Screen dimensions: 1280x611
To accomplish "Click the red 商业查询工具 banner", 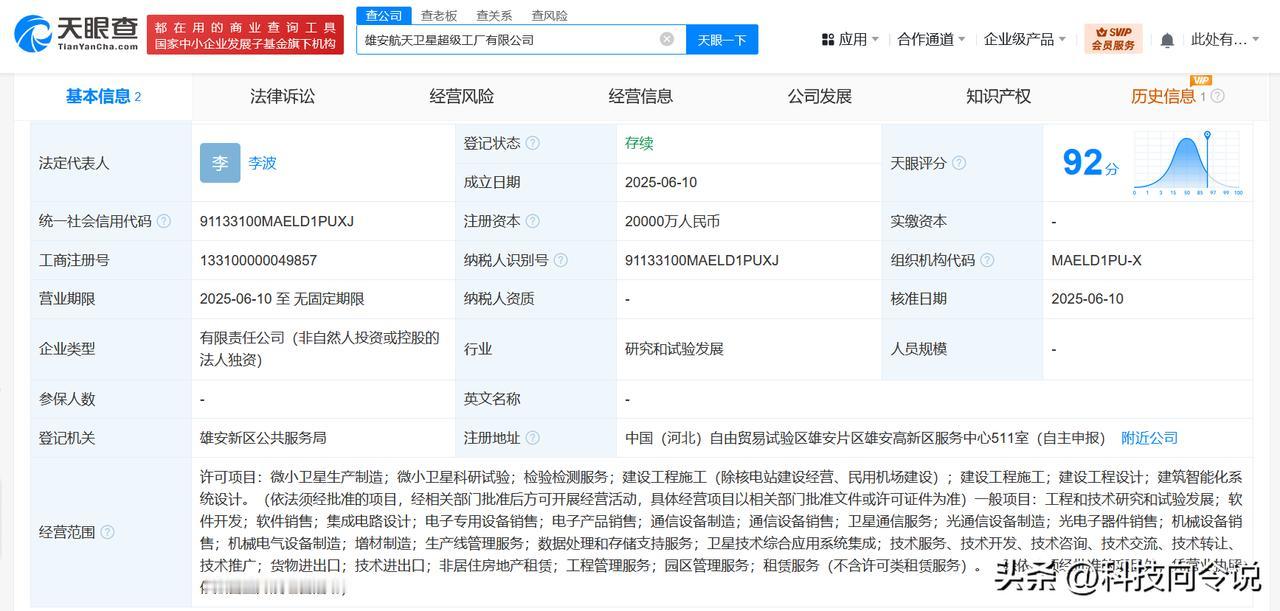I will coord(246,35).
